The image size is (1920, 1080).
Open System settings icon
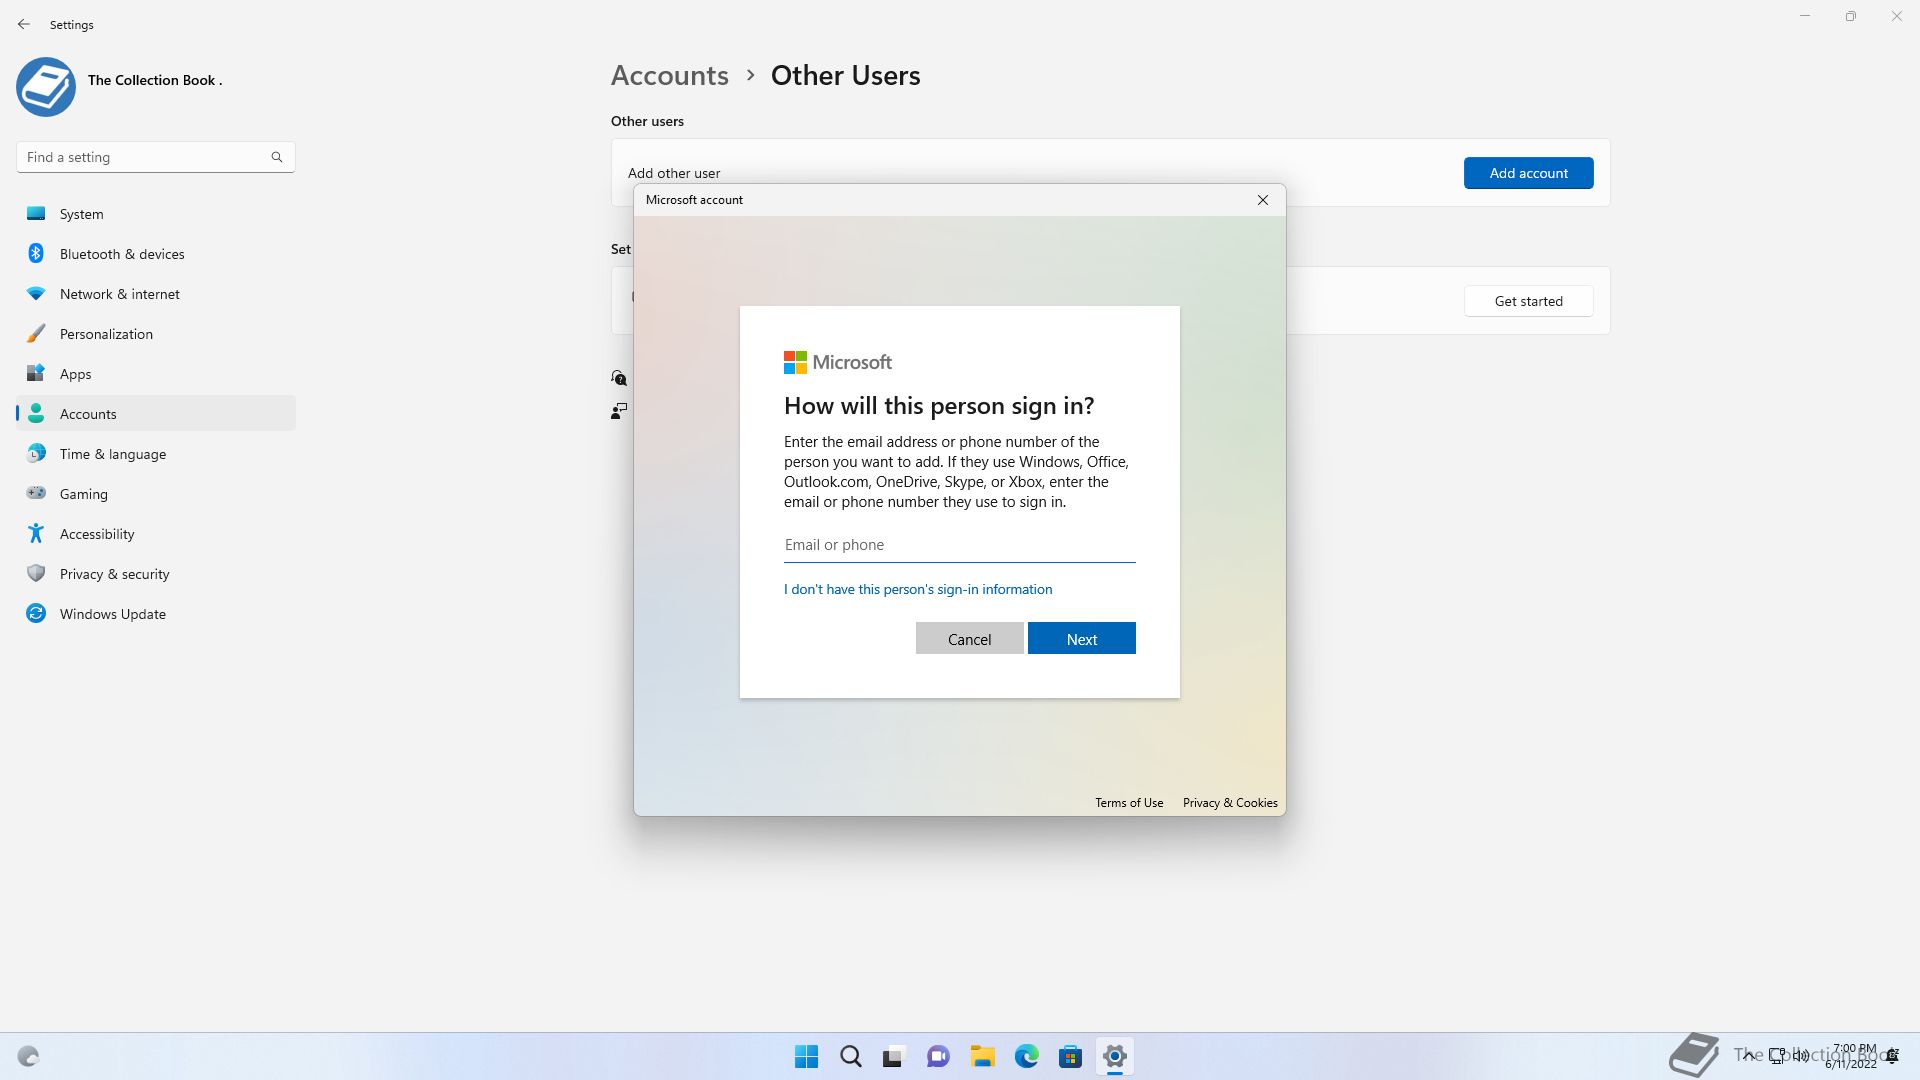click(x=36, y=213)
